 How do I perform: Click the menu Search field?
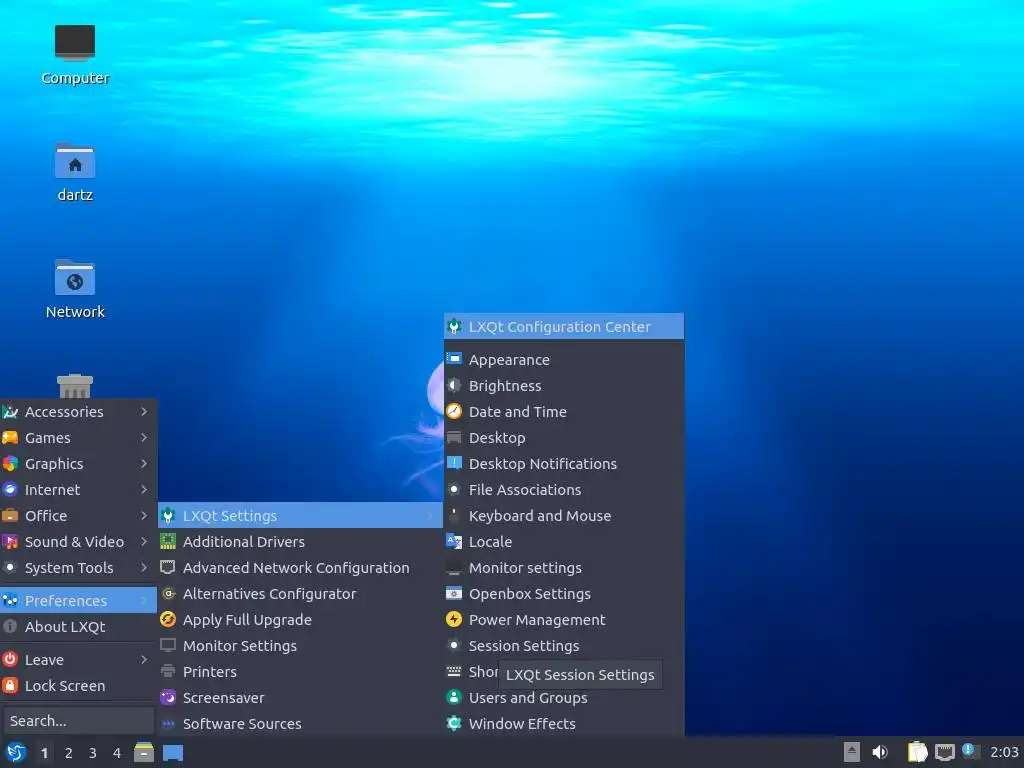pos(78,720)
